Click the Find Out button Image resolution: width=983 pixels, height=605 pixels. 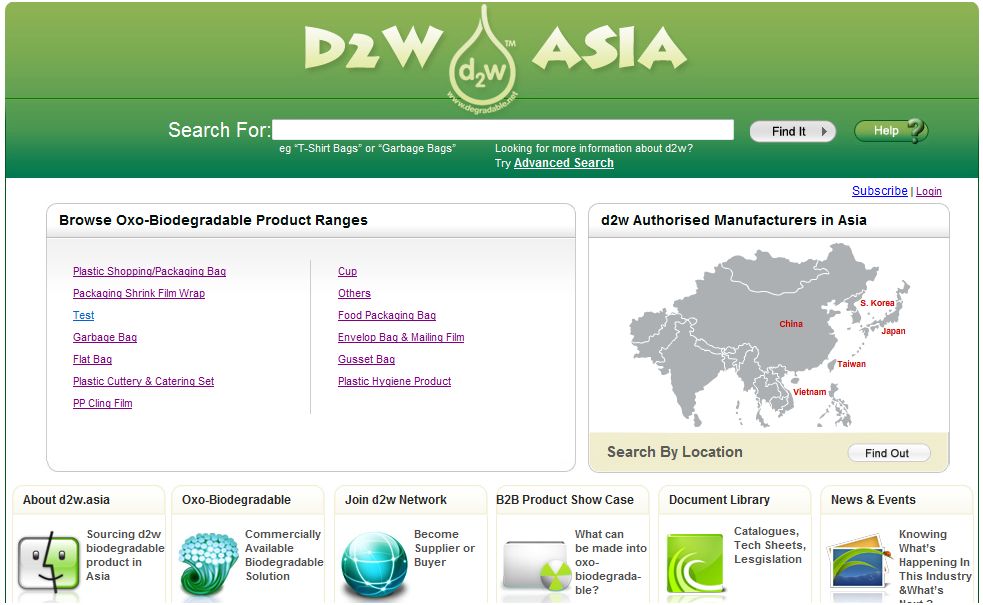tap(888, 453)
